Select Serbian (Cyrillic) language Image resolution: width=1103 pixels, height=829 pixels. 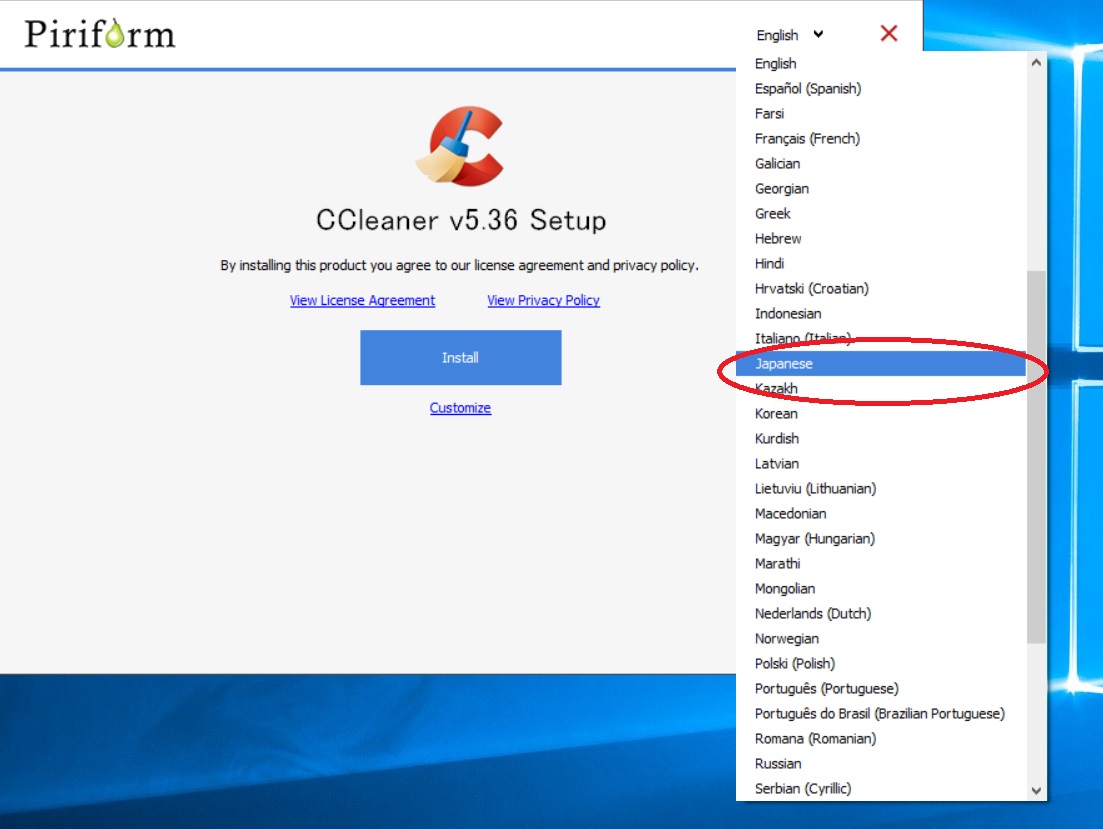(881, 788)
